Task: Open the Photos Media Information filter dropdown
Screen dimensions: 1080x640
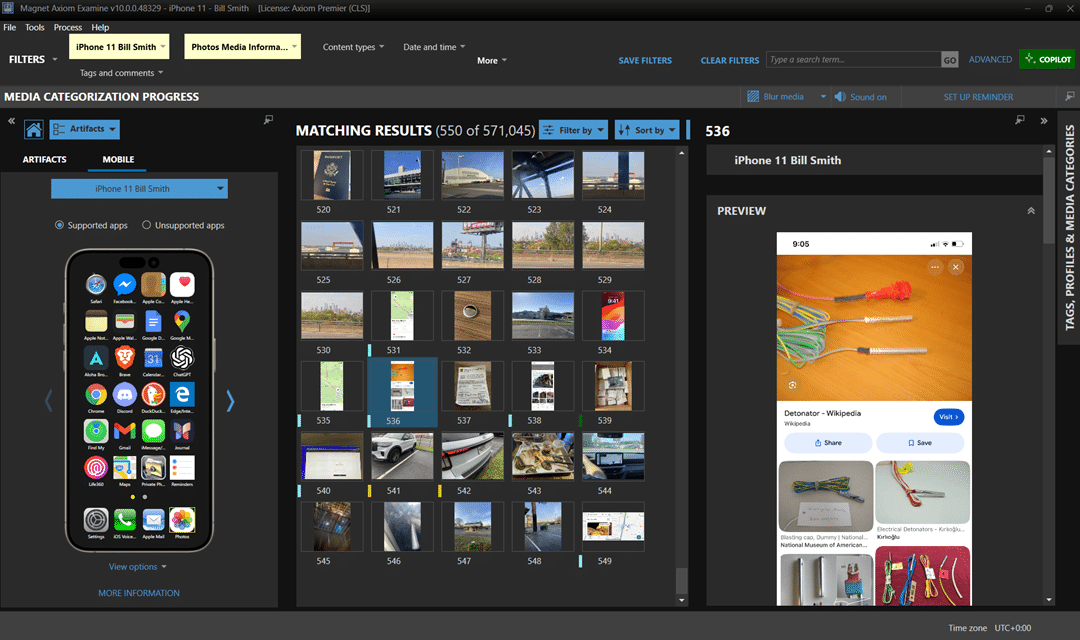Action: pyautogui.click(x=242, y=47)
